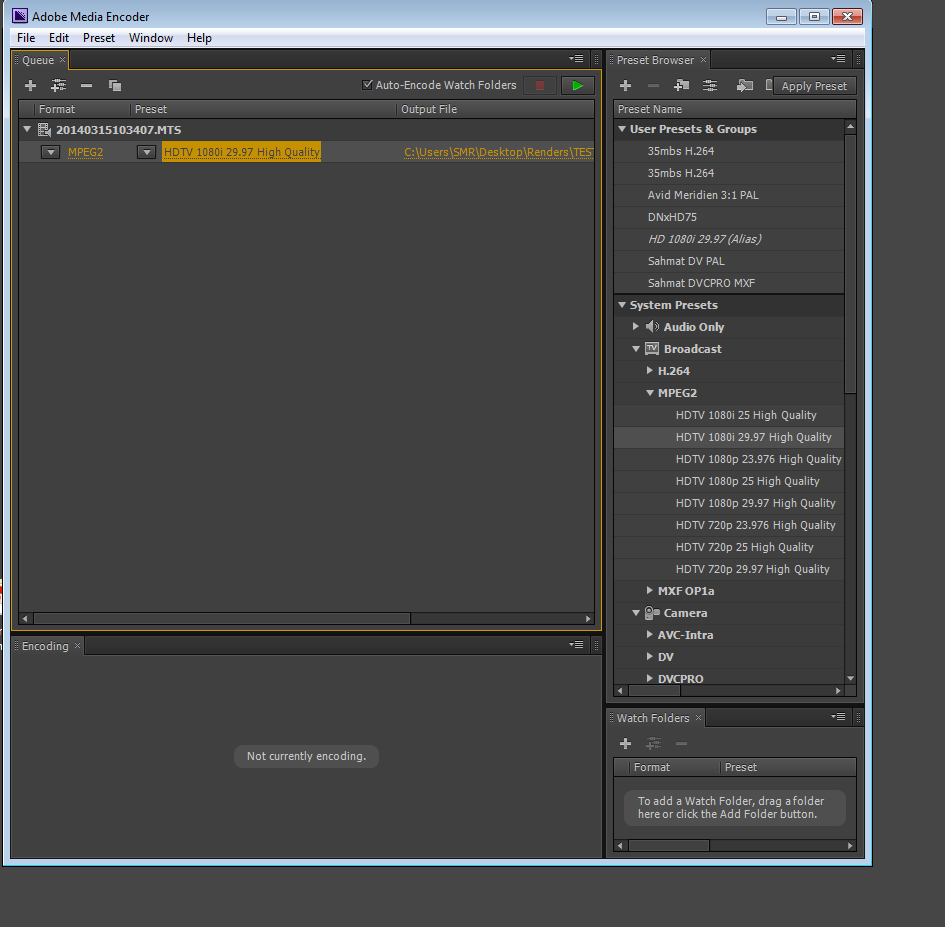Collapse the Broadcast group
This screenshot has width=945, height=927.
tap(636, 348)
